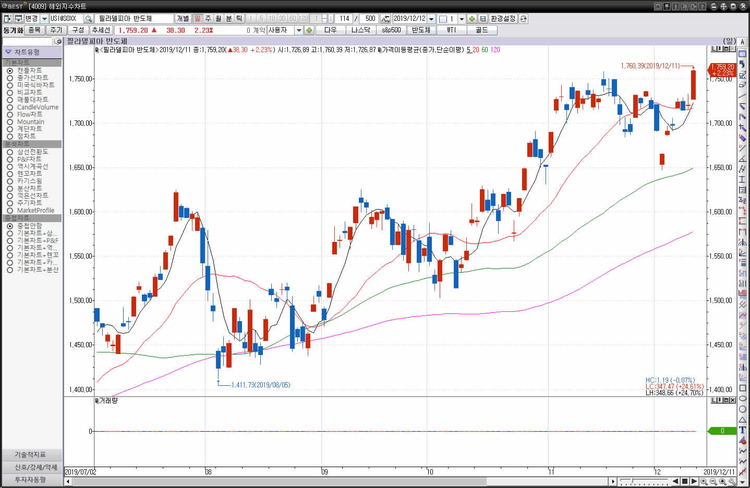
Task: Click the 114 bar count field
Action: click(x=344, y=19)
